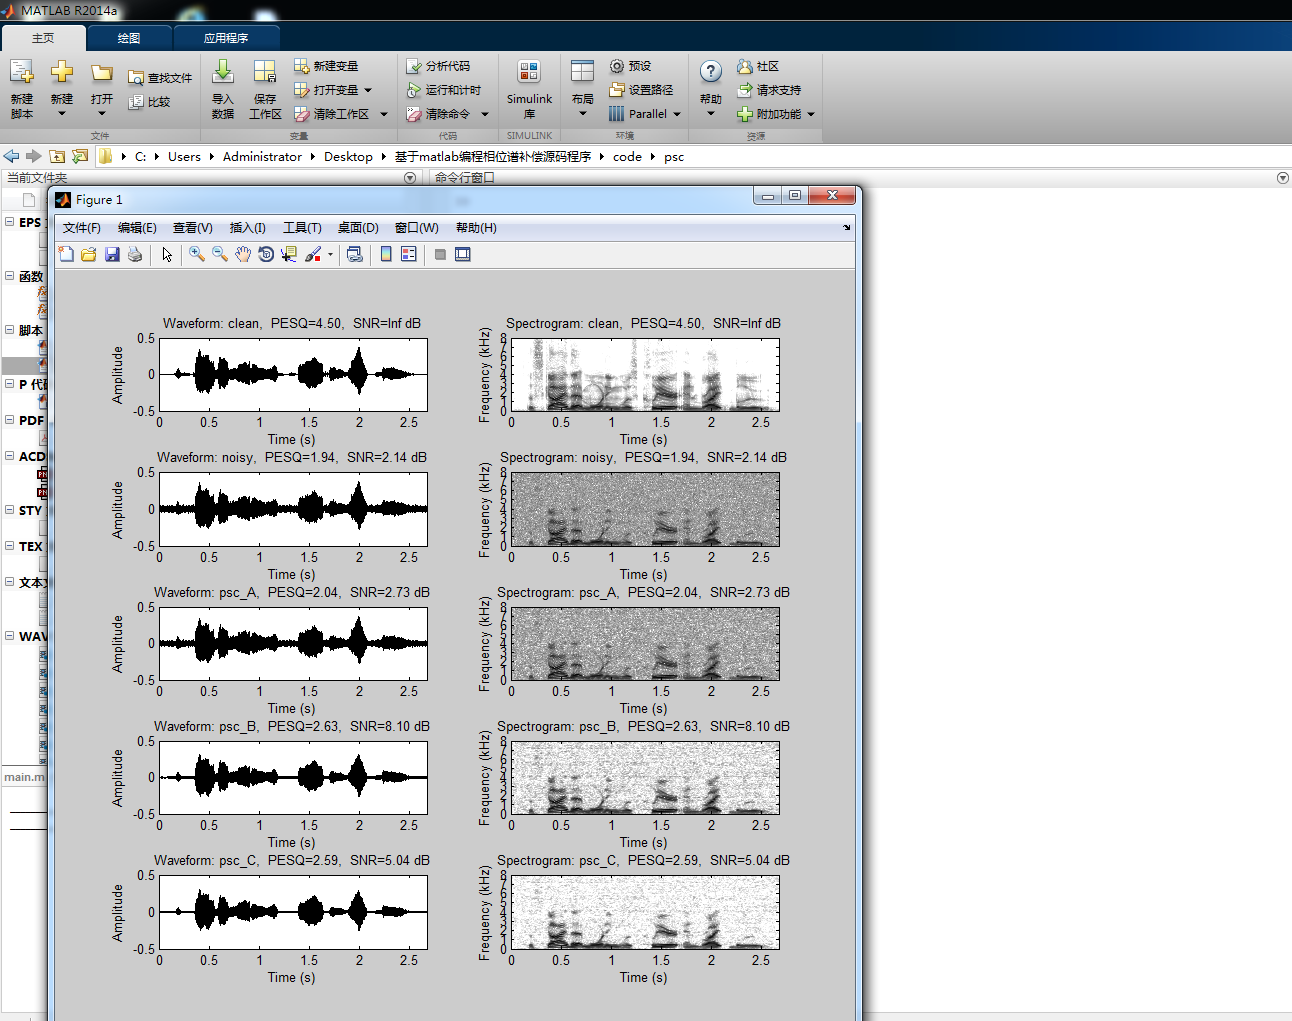Screen dimensions: 1292x1021
Task: Expand 附加功能 (Add-Ons) dropdown
Action: coord(811,114)
